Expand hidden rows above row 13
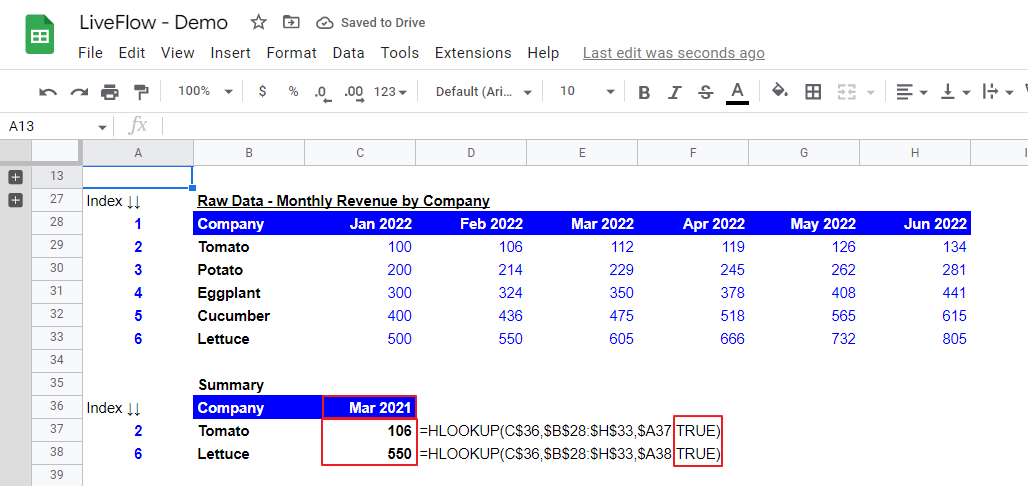This screenshot has height=486, width=1028. click(16, 176)
